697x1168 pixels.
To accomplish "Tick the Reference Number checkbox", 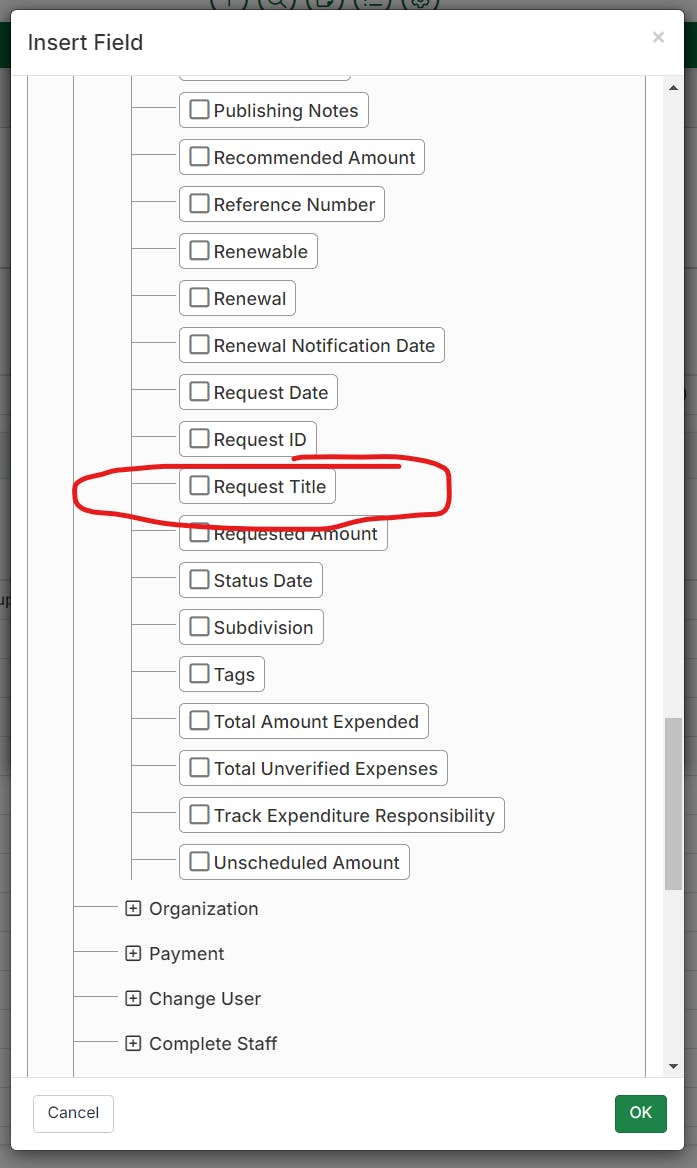I will 200,204.
